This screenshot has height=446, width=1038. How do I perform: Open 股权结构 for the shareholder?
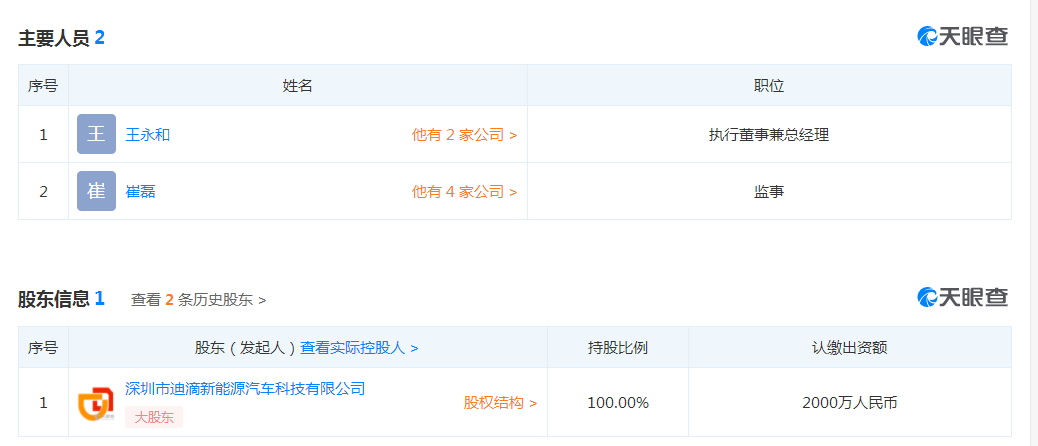[500, 402]
